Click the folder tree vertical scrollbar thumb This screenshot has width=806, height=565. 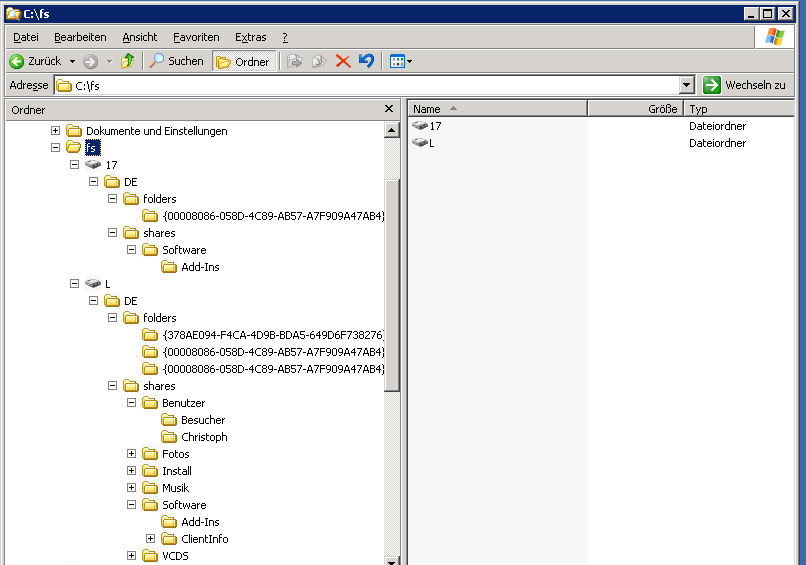tap(392, 285)
